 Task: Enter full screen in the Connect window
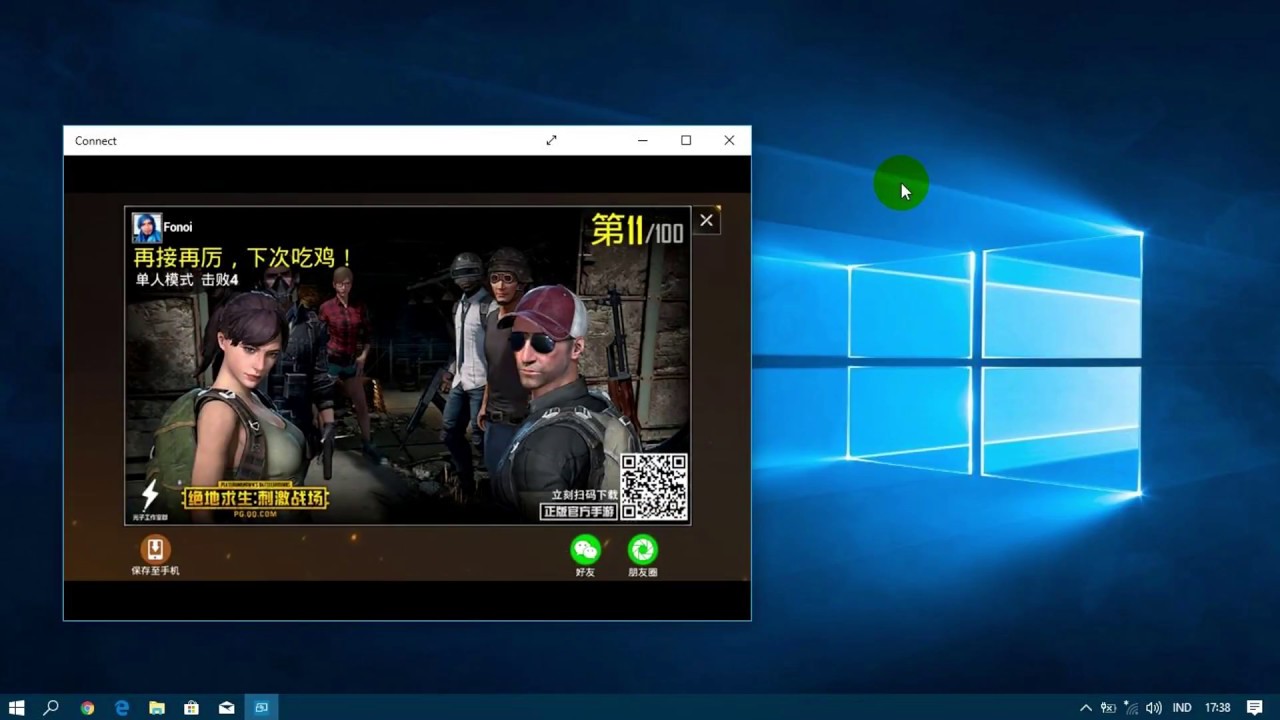[551, 140]
